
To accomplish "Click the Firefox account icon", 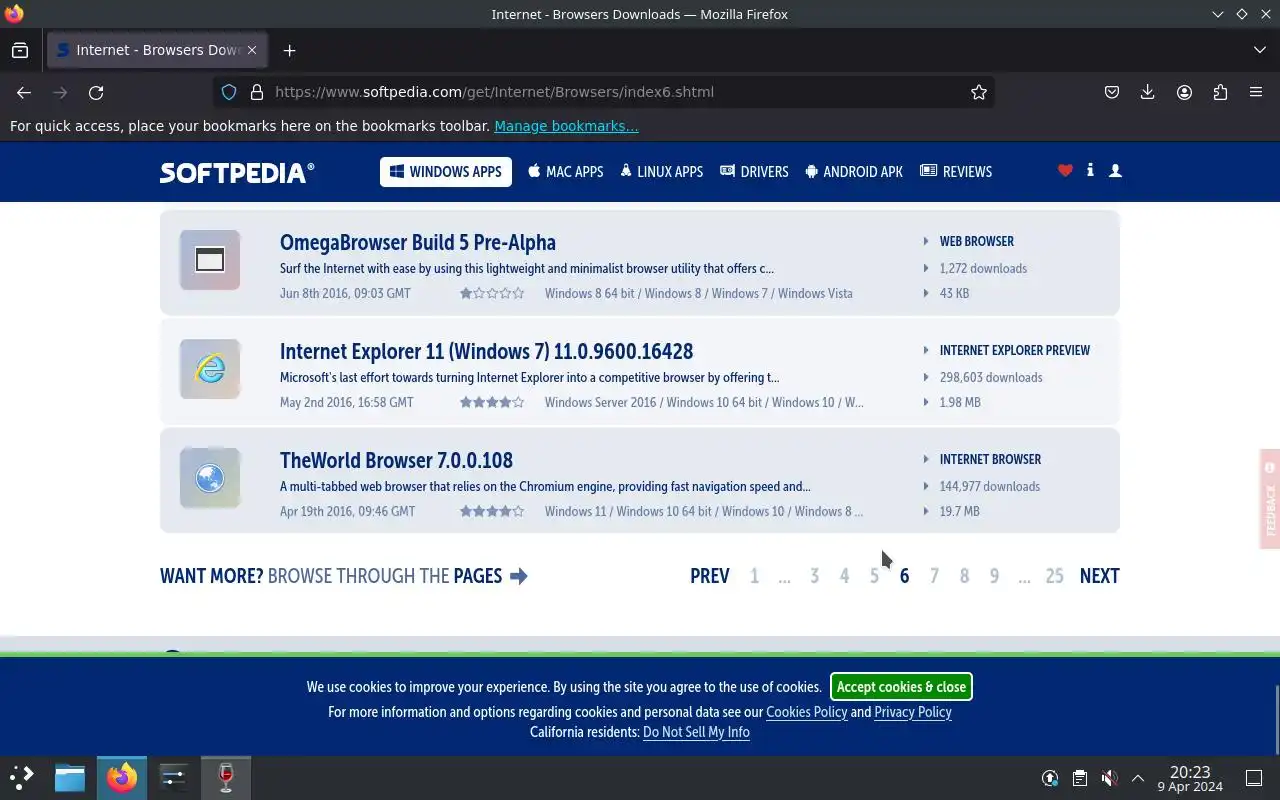I will coord(1184,92).
